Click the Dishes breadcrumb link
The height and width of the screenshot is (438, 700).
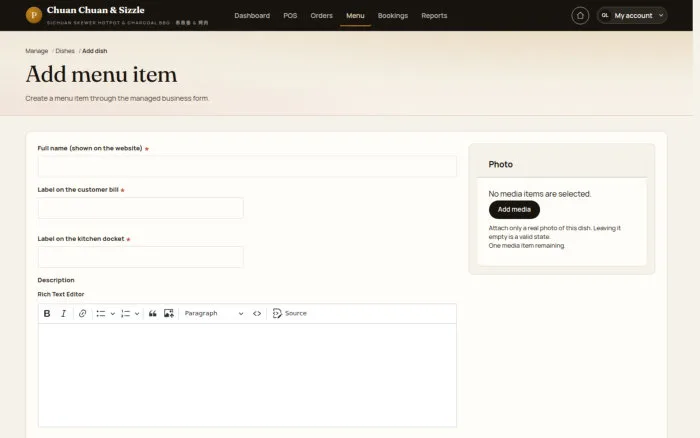coord(65,51)
